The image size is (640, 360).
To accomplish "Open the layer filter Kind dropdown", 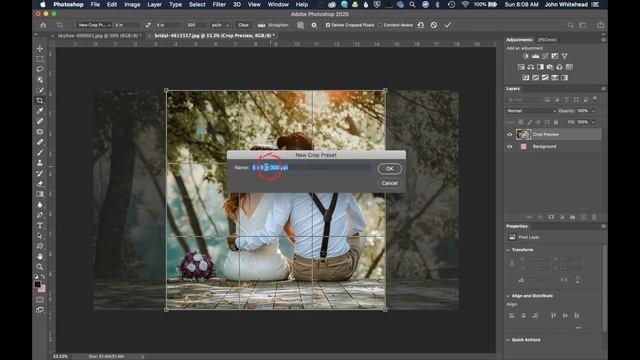I will 524,100.
